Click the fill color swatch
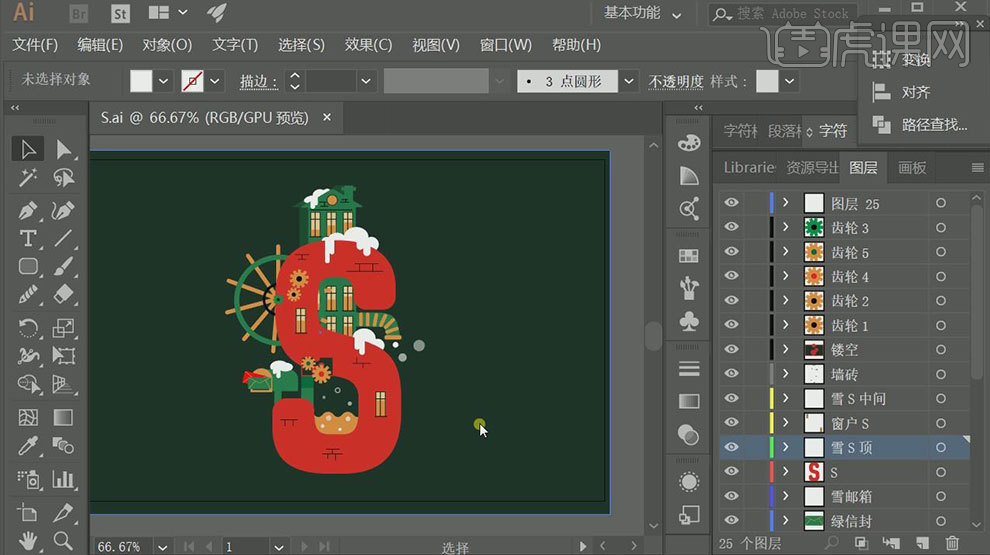Viewport: 990px width, 555px height. click(141, 81)
